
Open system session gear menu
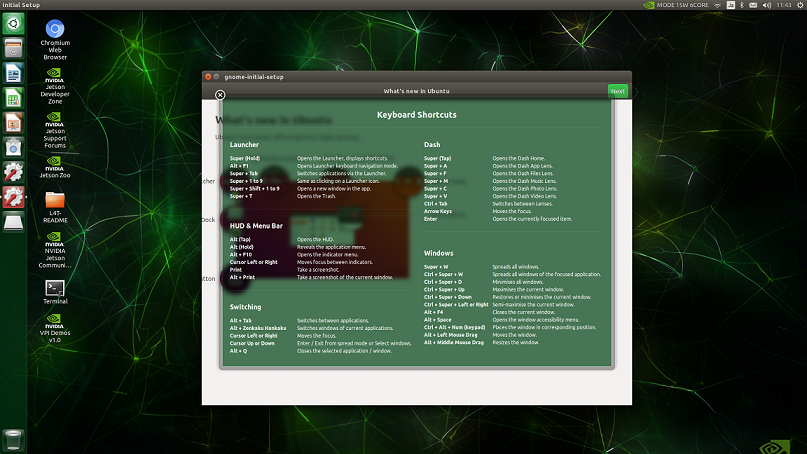(x=800, y=5)
